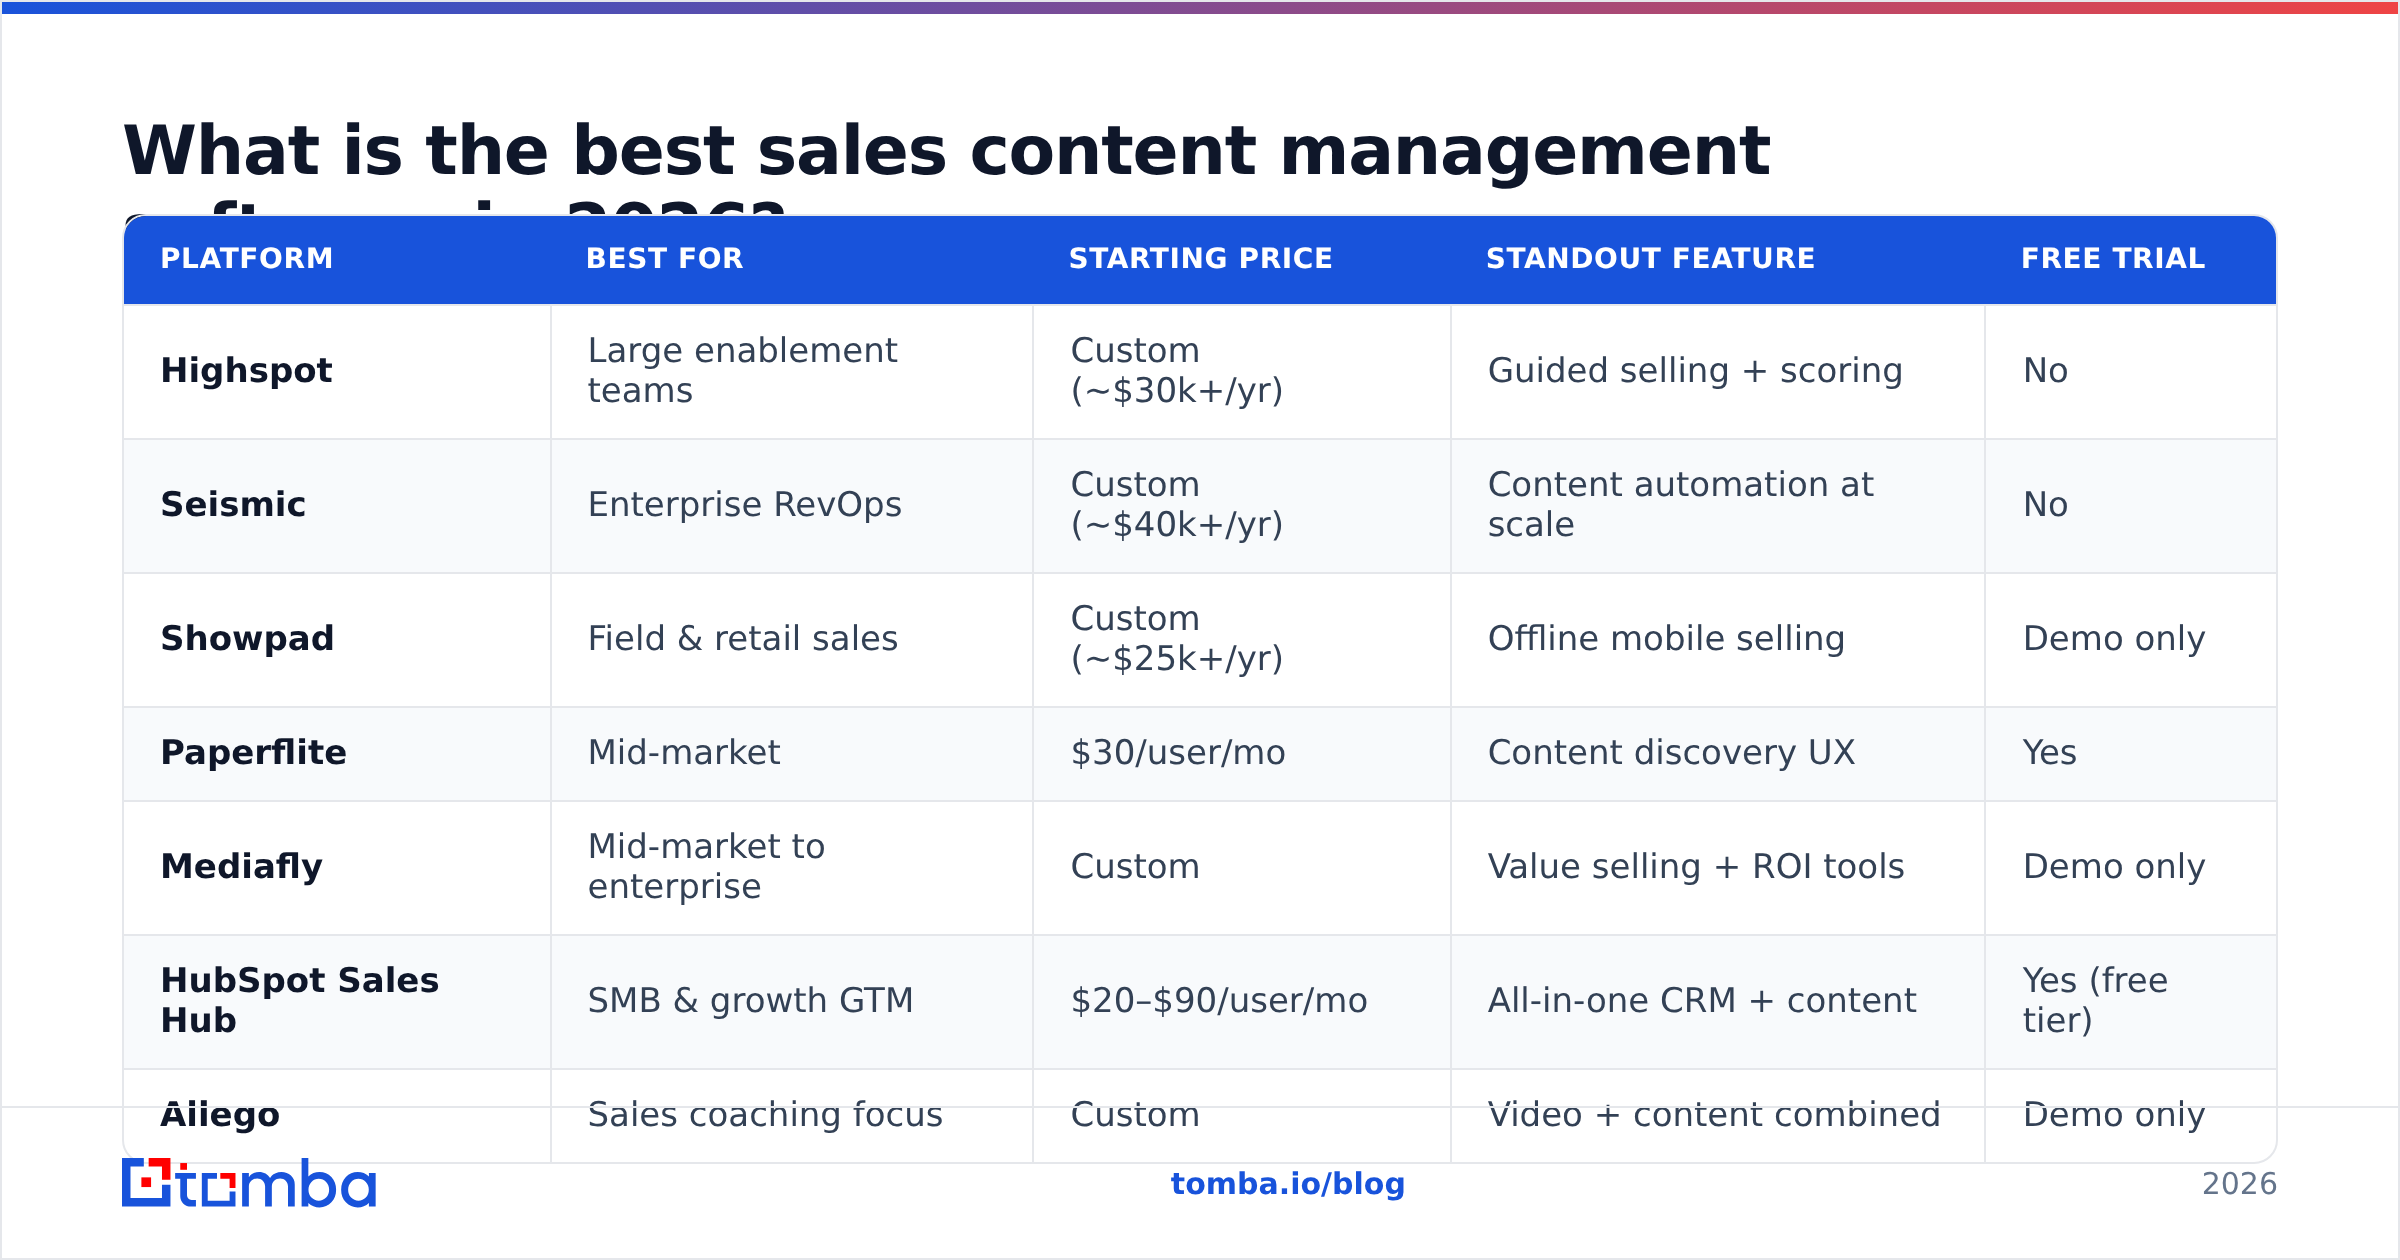Click Paperflite's 'Yes' free trial cell
Viewport: 2400px width, 1260px height.
click(x=2131, y=754)
